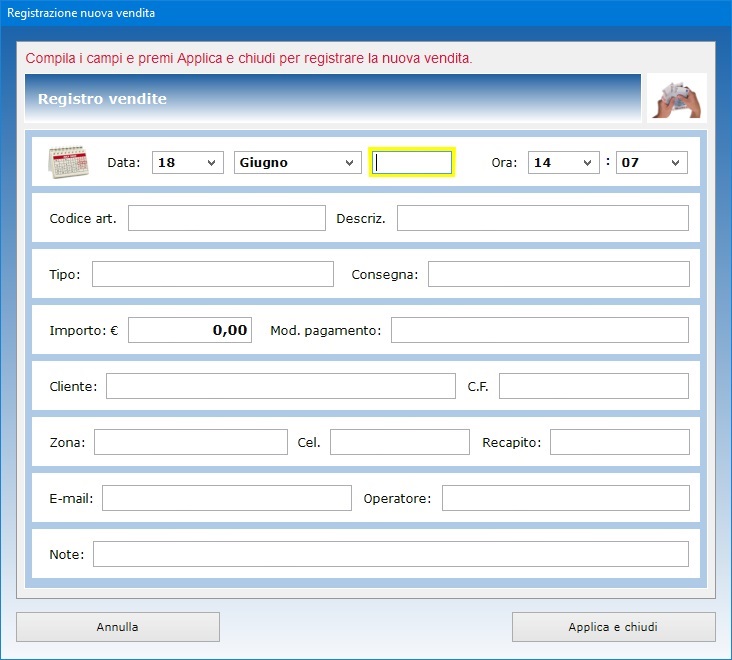This screenshot has height=660, width=732.
Task: Click the Mod. pagamento input field
Action: (x=540, y=330)
